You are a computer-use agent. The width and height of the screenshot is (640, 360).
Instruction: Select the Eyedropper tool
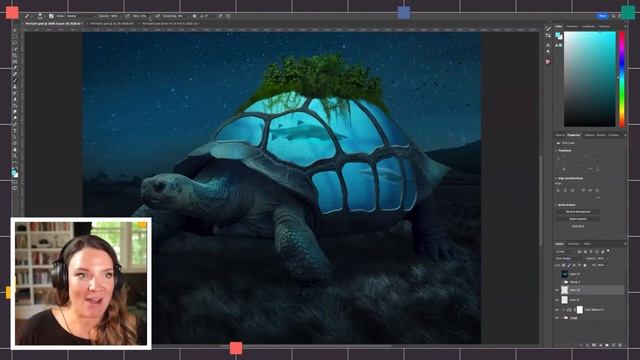tap(15, 68)
